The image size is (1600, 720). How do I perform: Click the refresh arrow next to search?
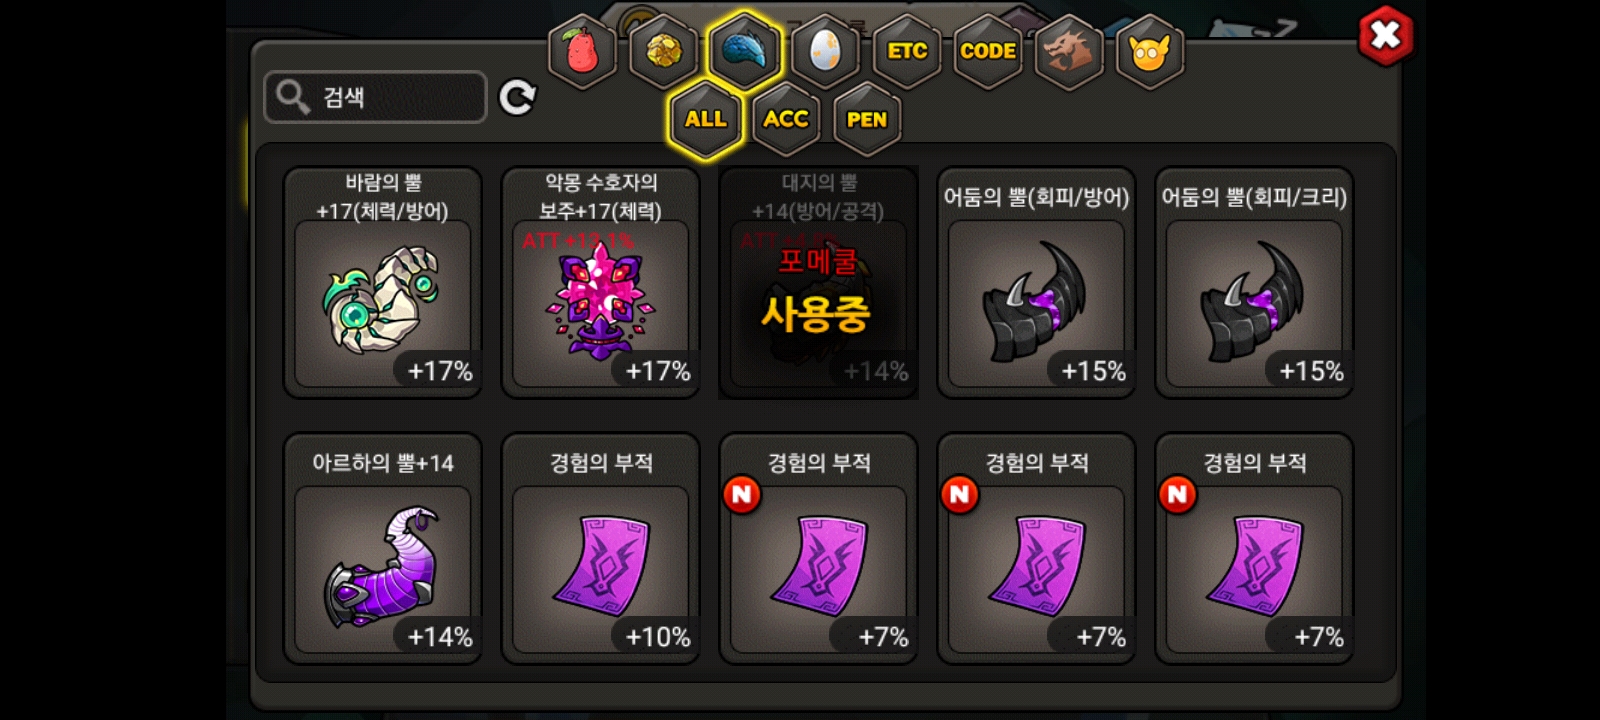517,97
